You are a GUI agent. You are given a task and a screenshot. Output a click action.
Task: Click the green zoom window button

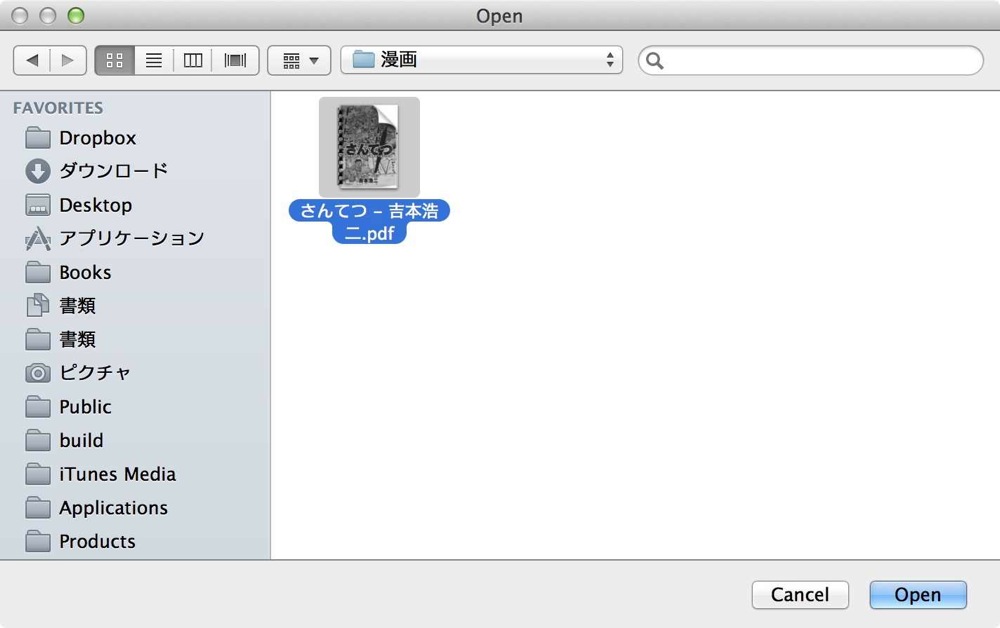pyautogui.click(x=76, y=15)
